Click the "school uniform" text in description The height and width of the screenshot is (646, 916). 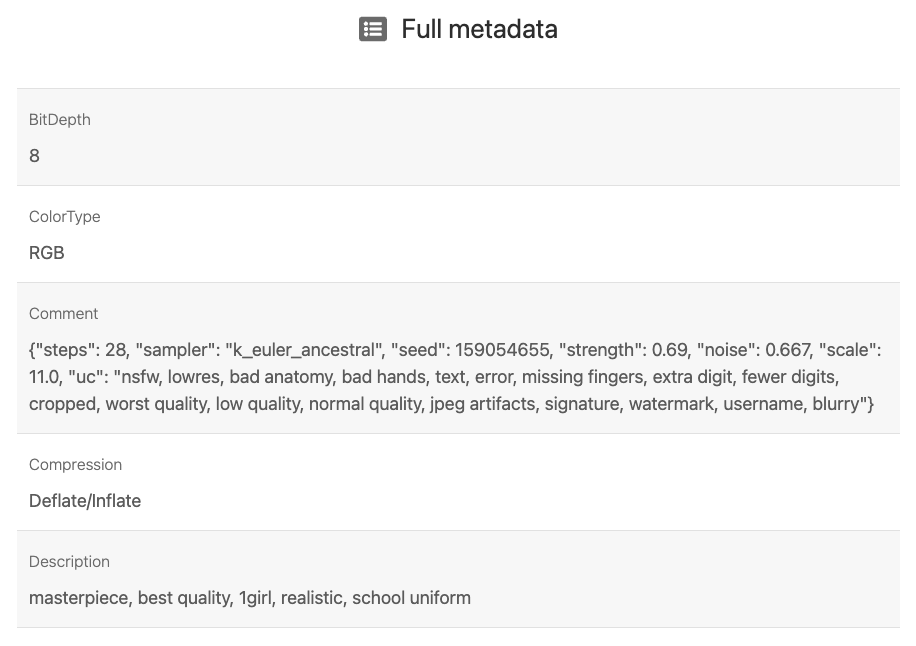click(x=411, y=598)
